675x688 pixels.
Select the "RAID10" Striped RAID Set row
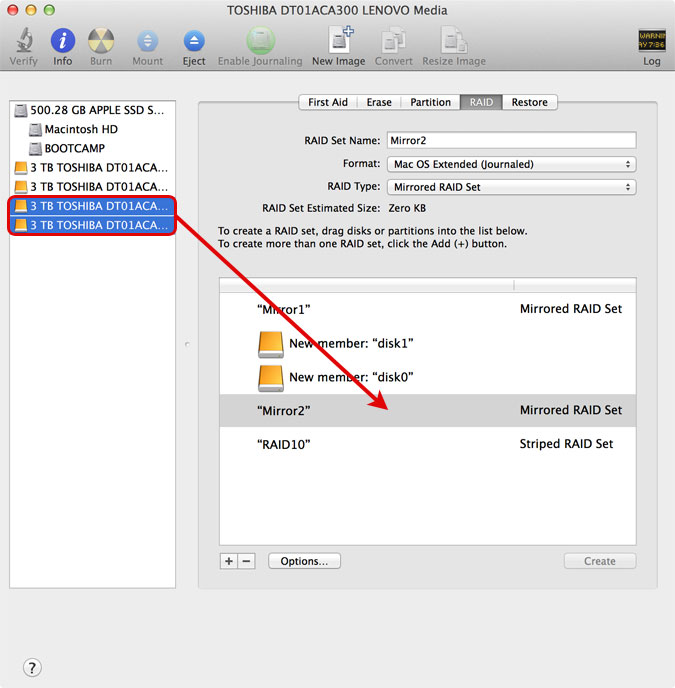[427, 444]
